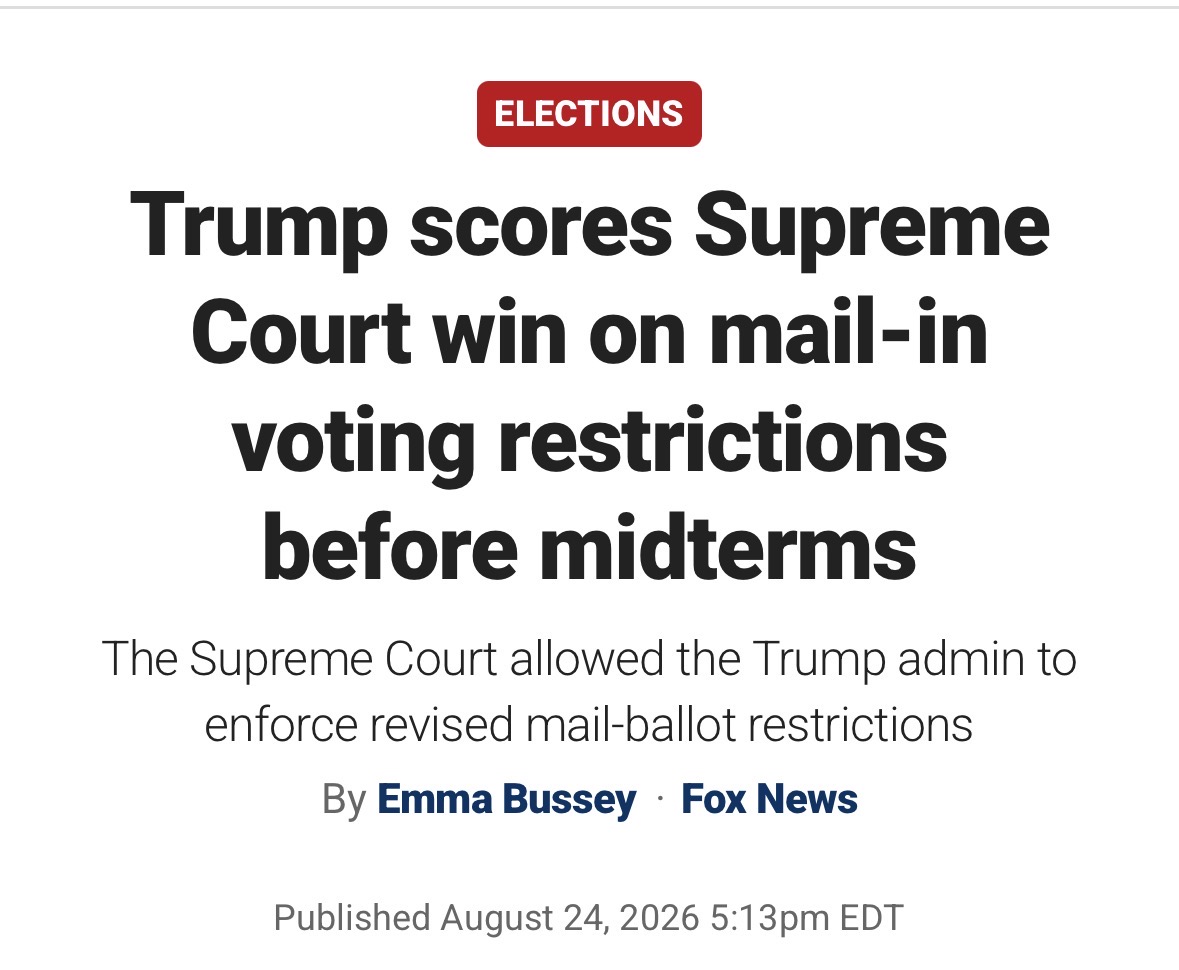Click the headline line 'Trump scores Supreme'
Screen dimensions: 1179x970
coord(590,226)
